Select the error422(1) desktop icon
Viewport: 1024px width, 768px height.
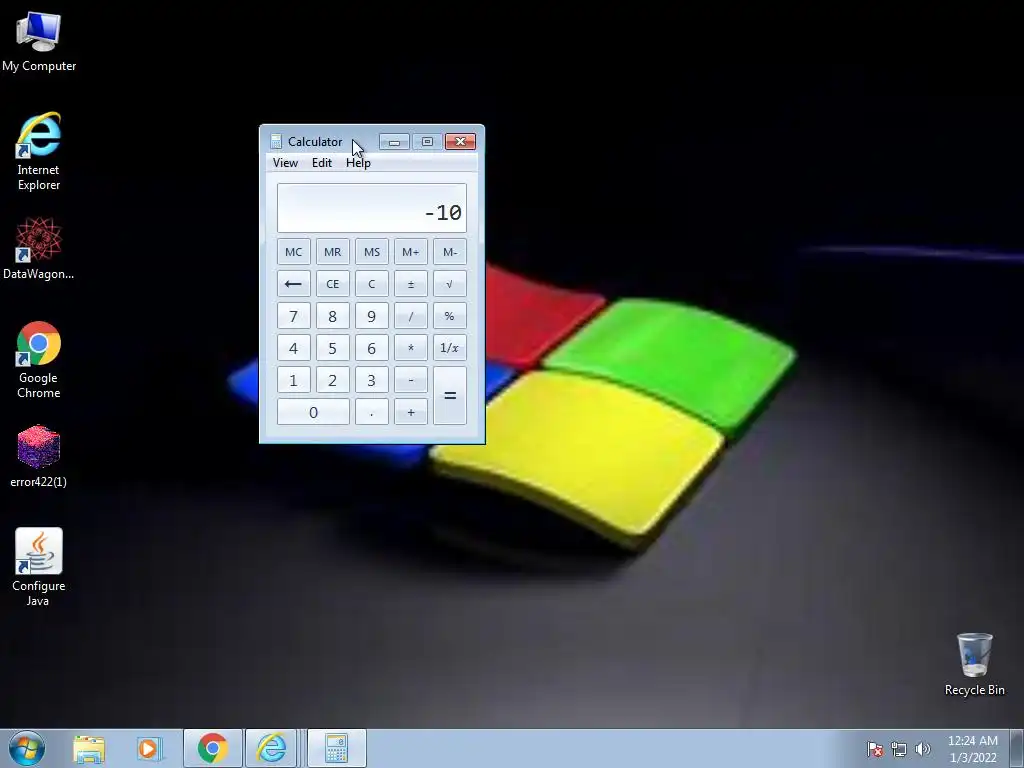[39, 456]
